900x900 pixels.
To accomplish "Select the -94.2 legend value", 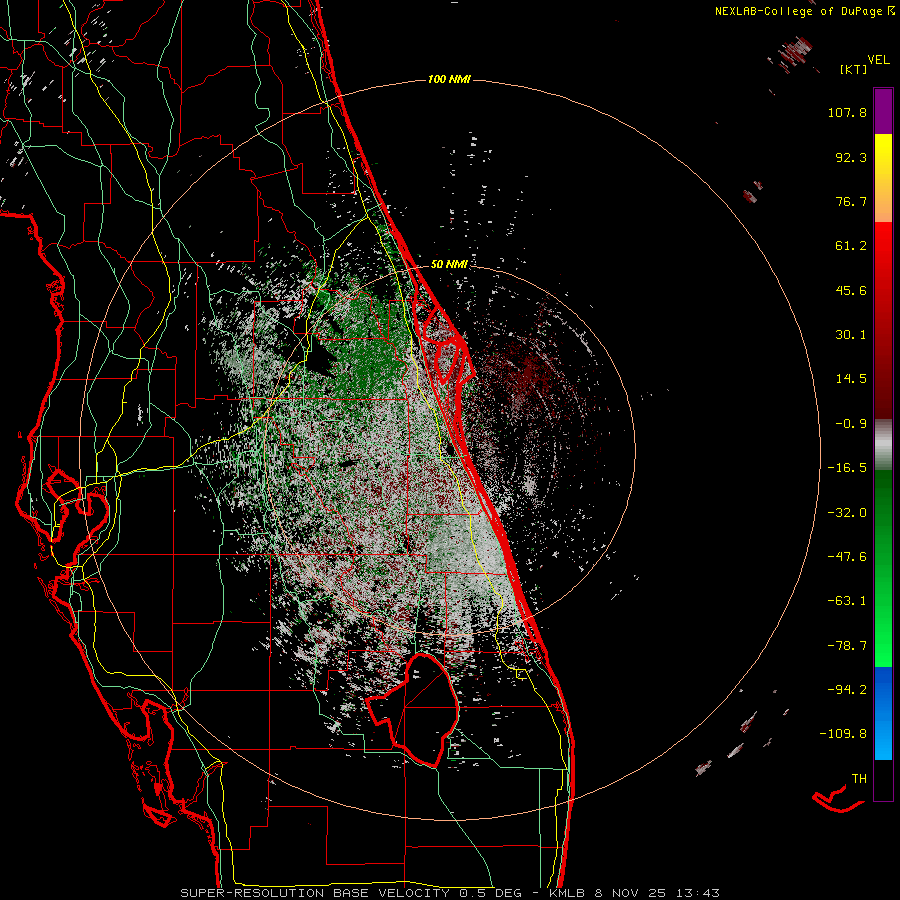I will tap(847, 689).
